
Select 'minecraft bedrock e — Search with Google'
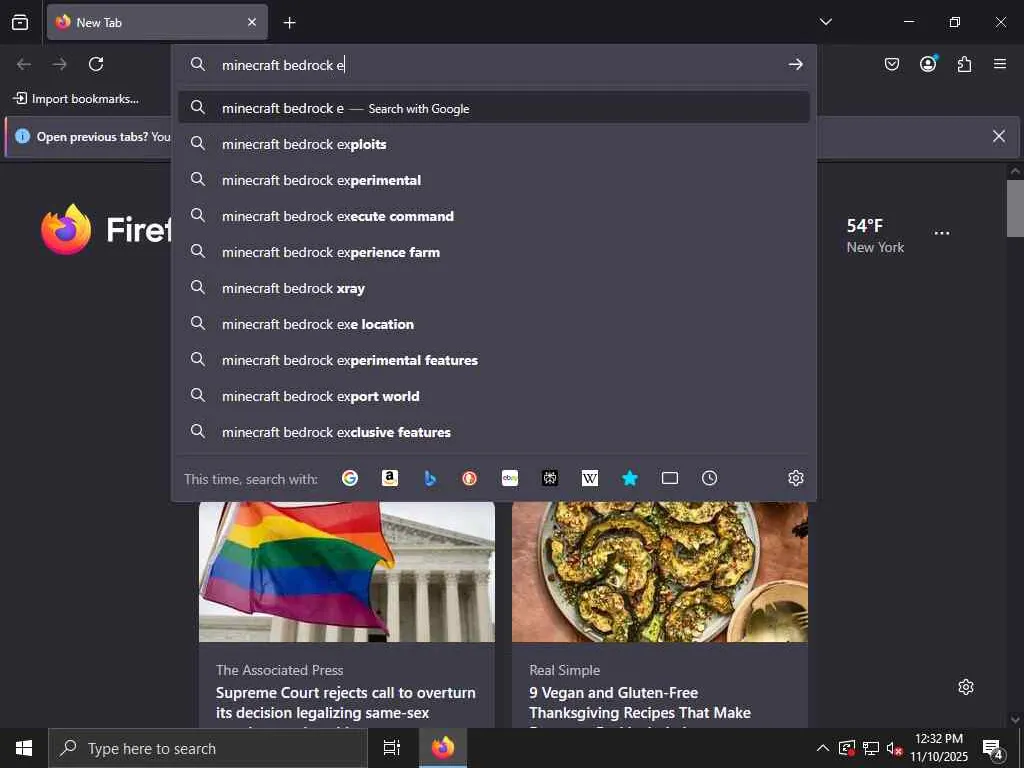pyautogui.click(x=494, y=108)
